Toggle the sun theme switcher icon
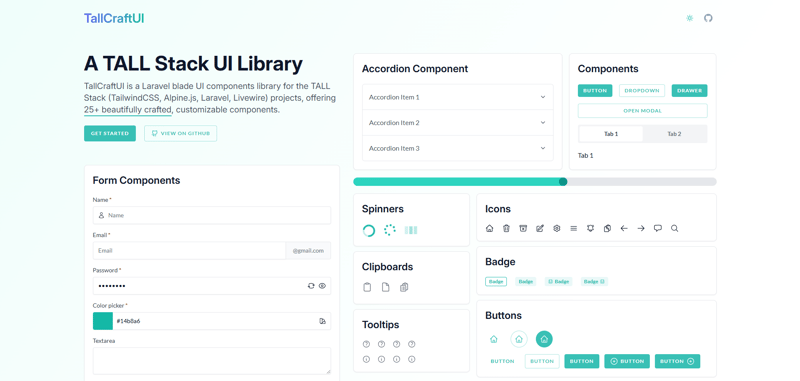Image resolution: width=800 pixels, height=381 pixels. [x=689, y=18]
